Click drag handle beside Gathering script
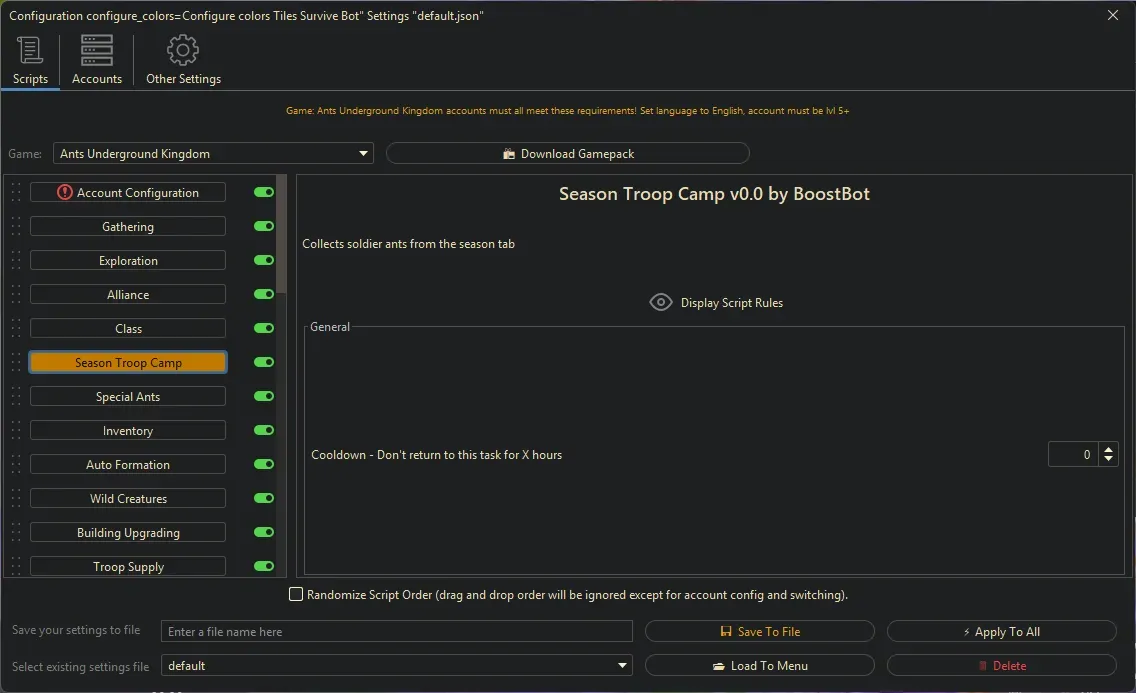The width and height of the screenshot is (1136, 693). point(16,227)
